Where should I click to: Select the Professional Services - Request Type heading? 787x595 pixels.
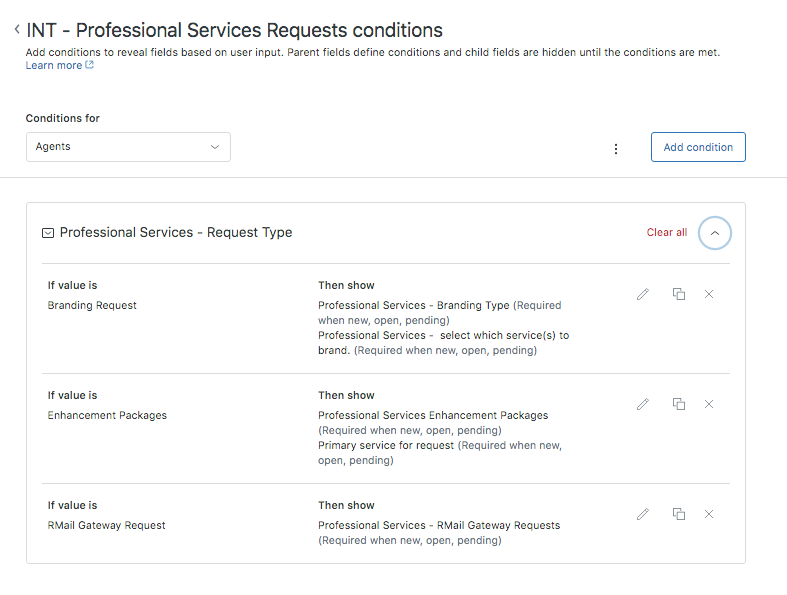176,233
